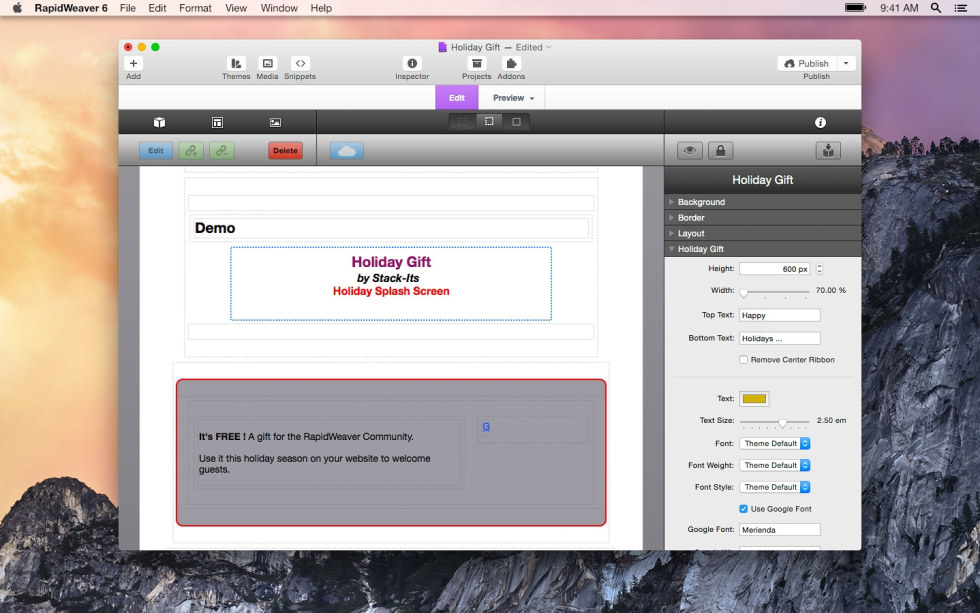Click the info icon in dark bar
This screenshot has height=613, width=980.
pyautogui.click(x=821, y=122)
